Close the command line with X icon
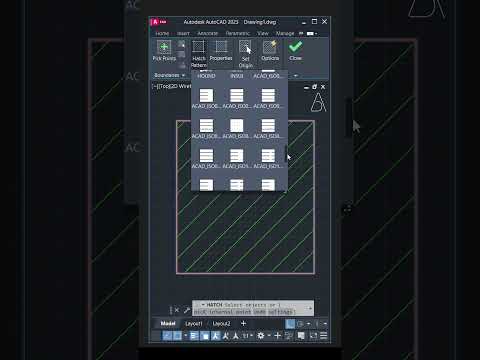The height and width of the screenshot is (360, 480). (177, 310)
